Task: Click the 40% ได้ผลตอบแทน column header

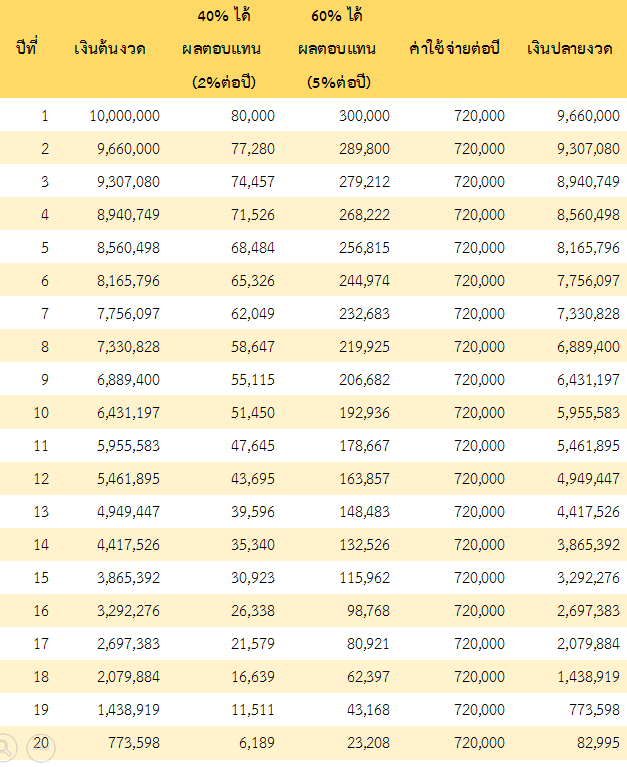Action: 230,49
